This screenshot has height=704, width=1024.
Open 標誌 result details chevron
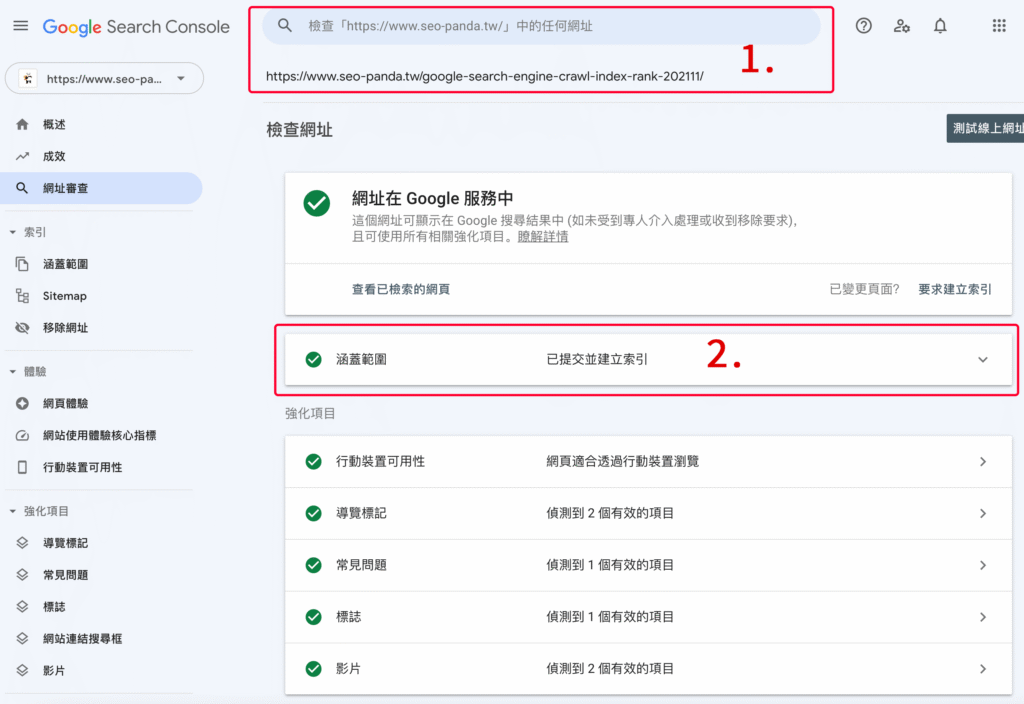click(x=983, y=617)
